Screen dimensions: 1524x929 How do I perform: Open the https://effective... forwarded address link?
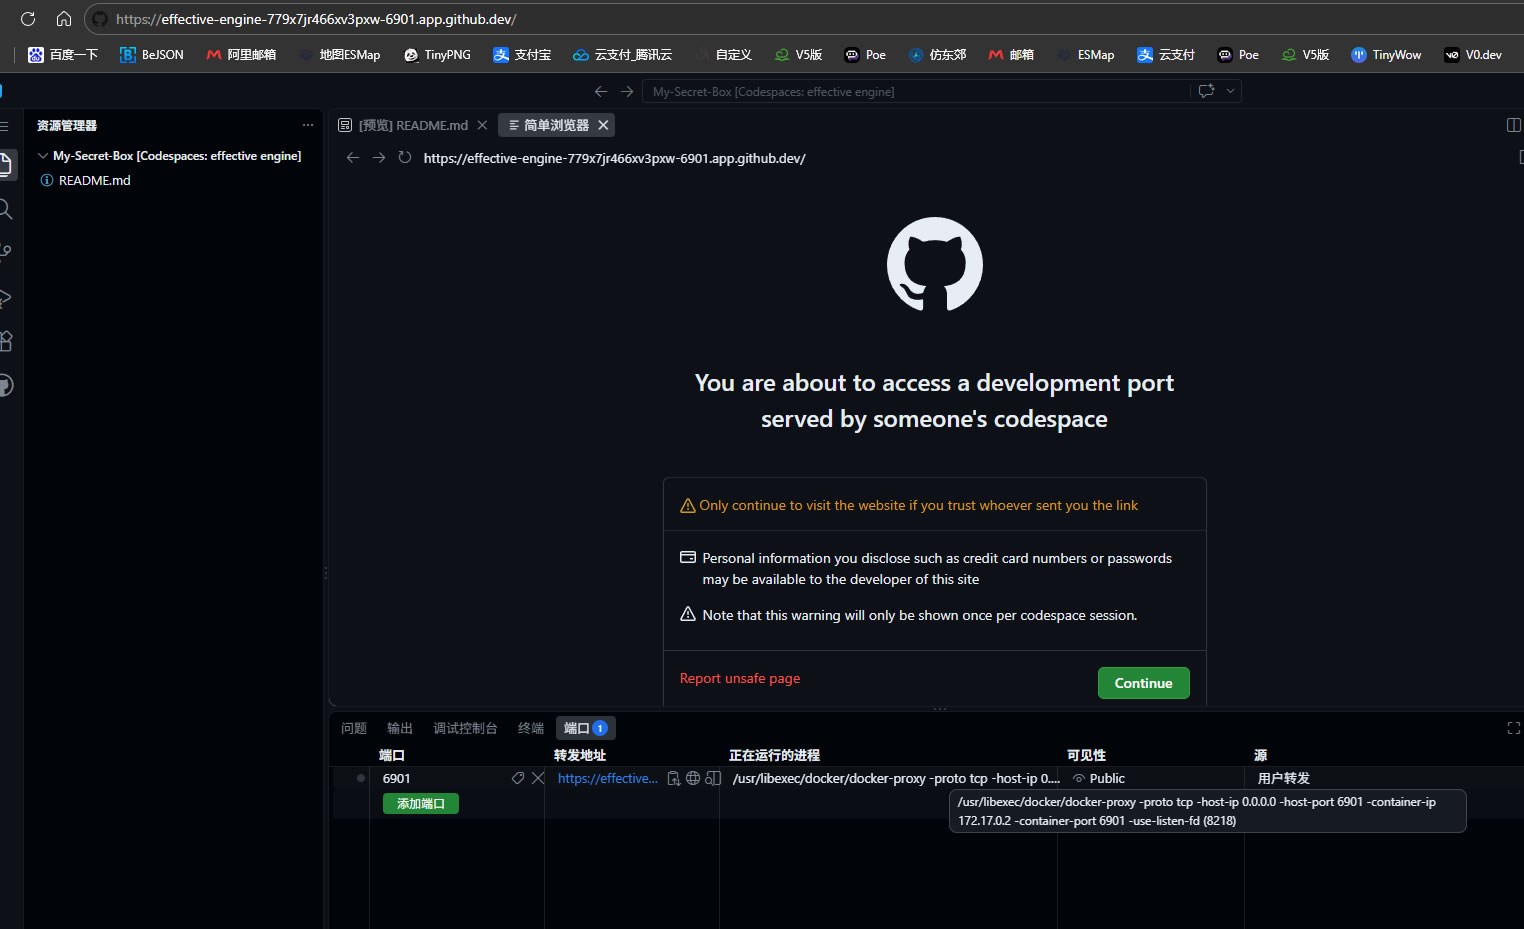pyautogui.click(x=608, y=778)
